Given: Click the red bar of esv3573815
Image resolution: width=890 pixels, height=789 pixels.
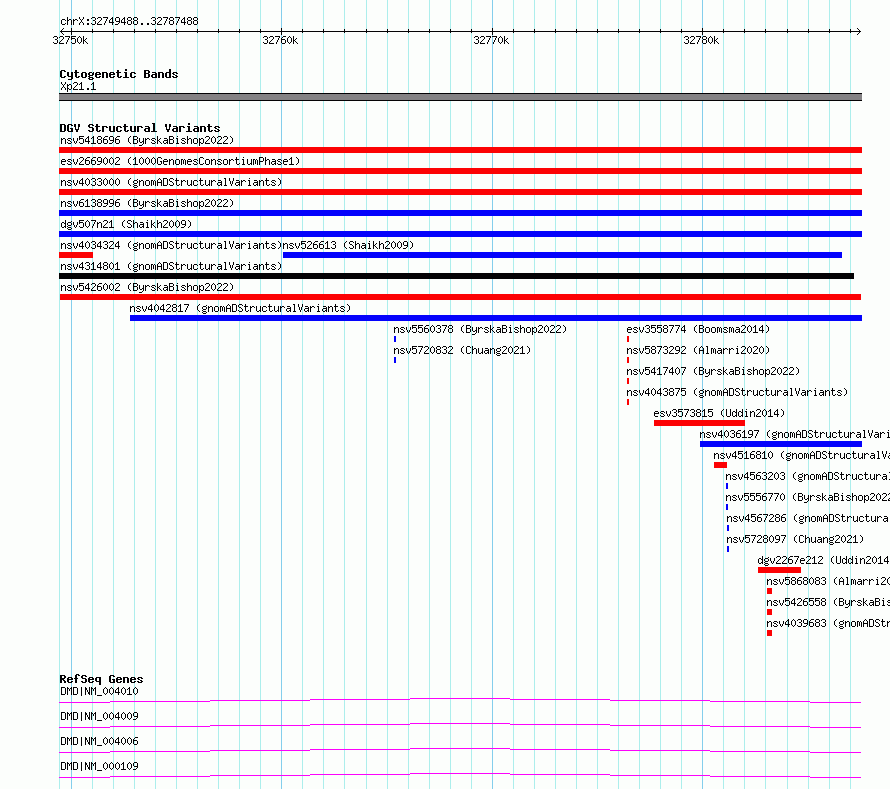Looking at the screenshot, I should pos(699,423).
